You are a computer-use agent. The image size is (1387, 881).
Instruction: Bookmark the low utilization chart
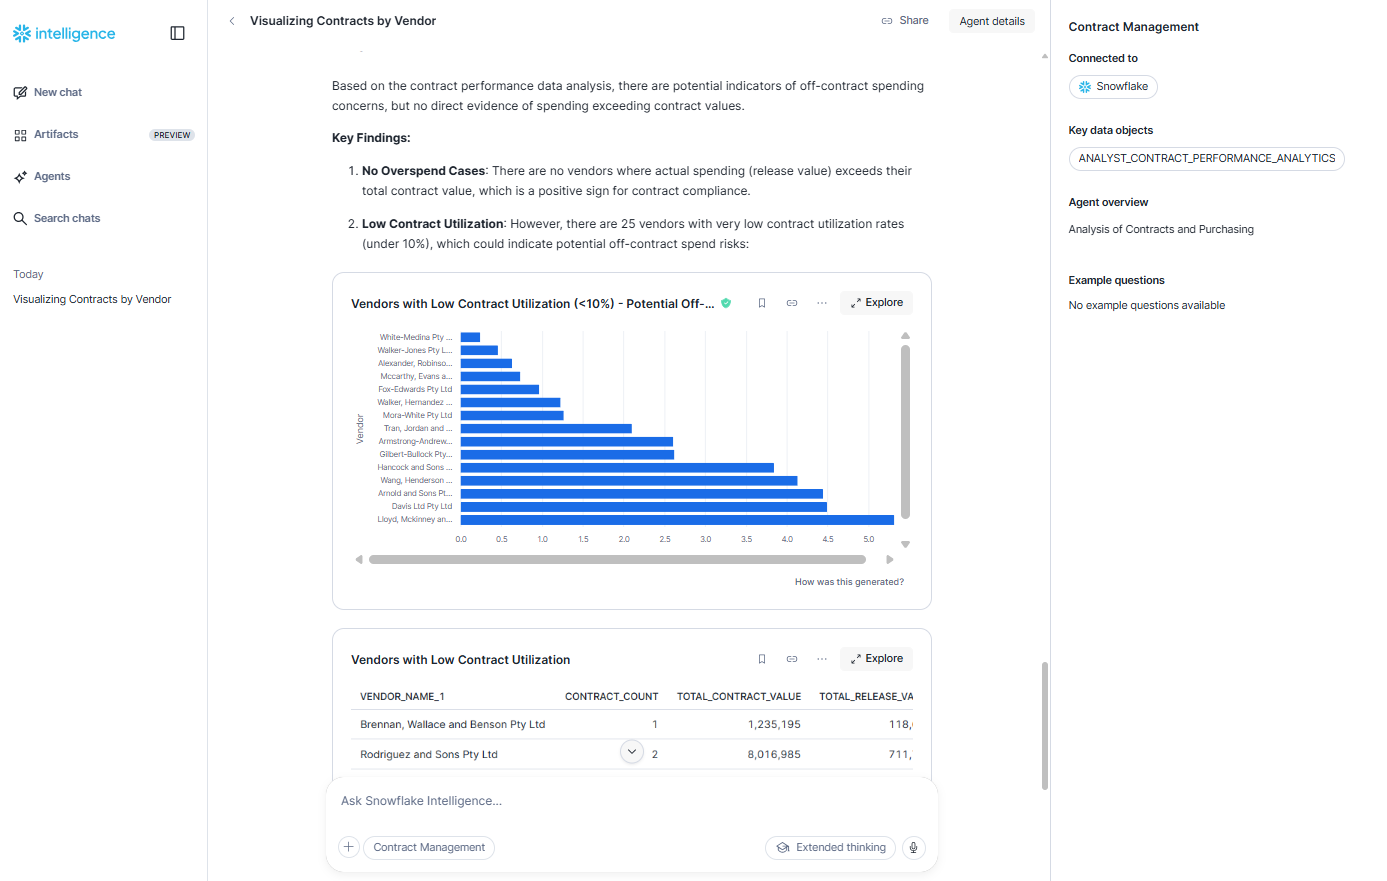coord(761,302)
